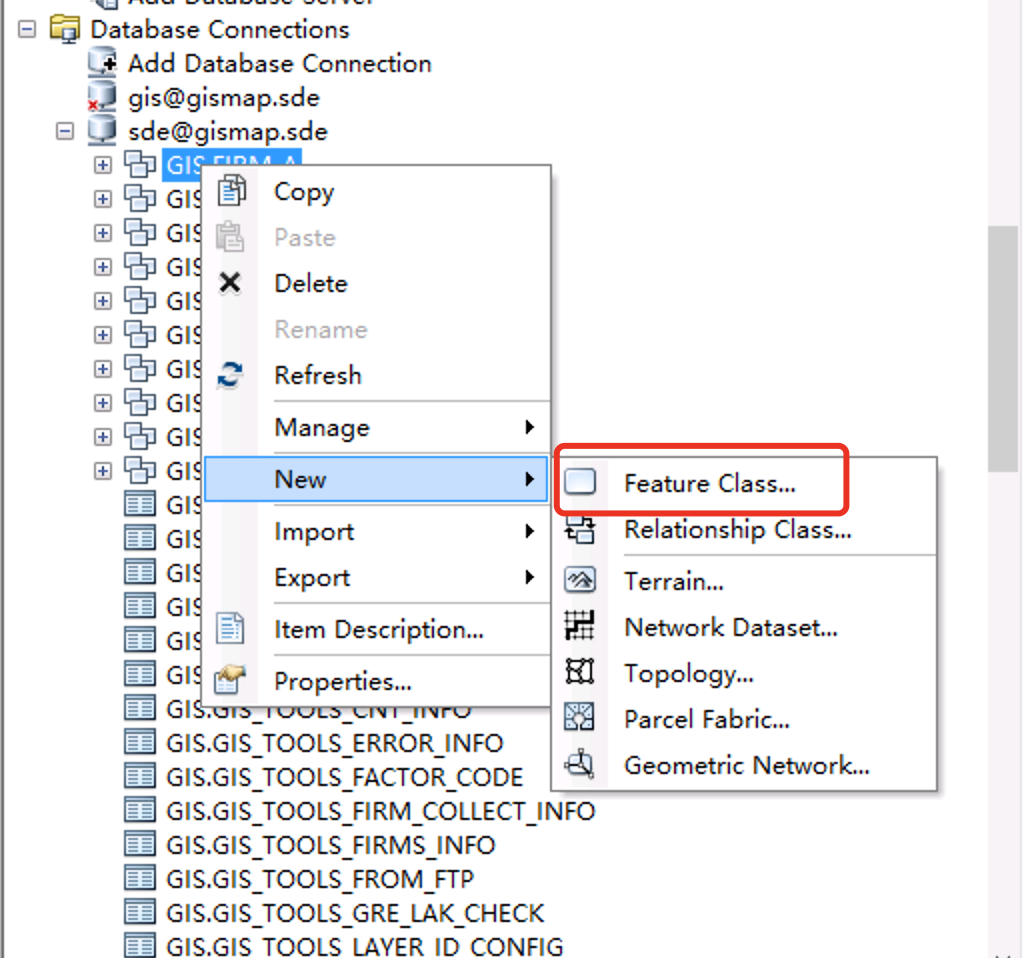Viewport: 1024px width, 958px height.
Task: Open the Manage submenu
Action: [x=320, y=427]
